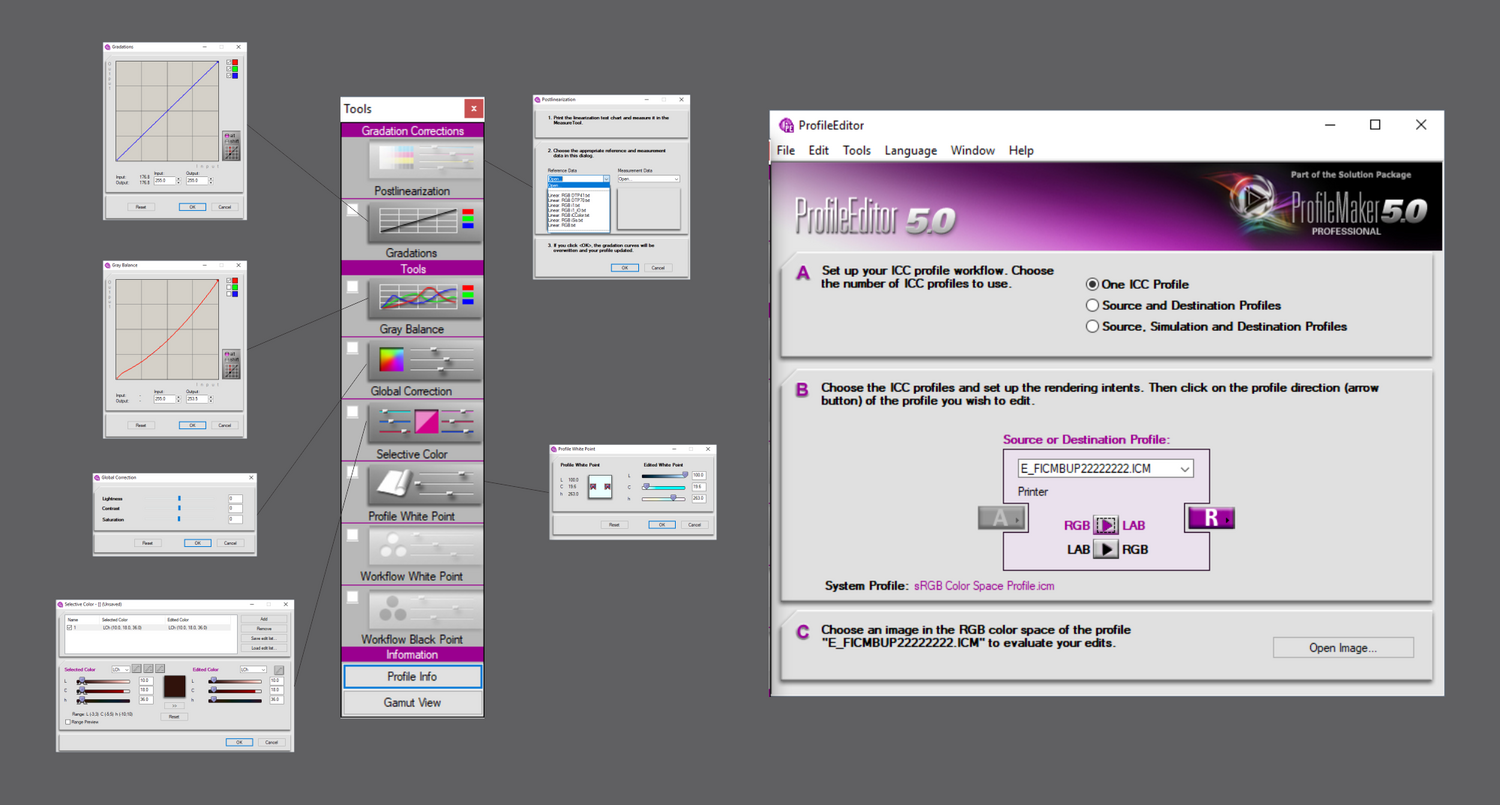
Task: Tick the checkbox next to Global Correction tool
Action: [x=353, y=349]
